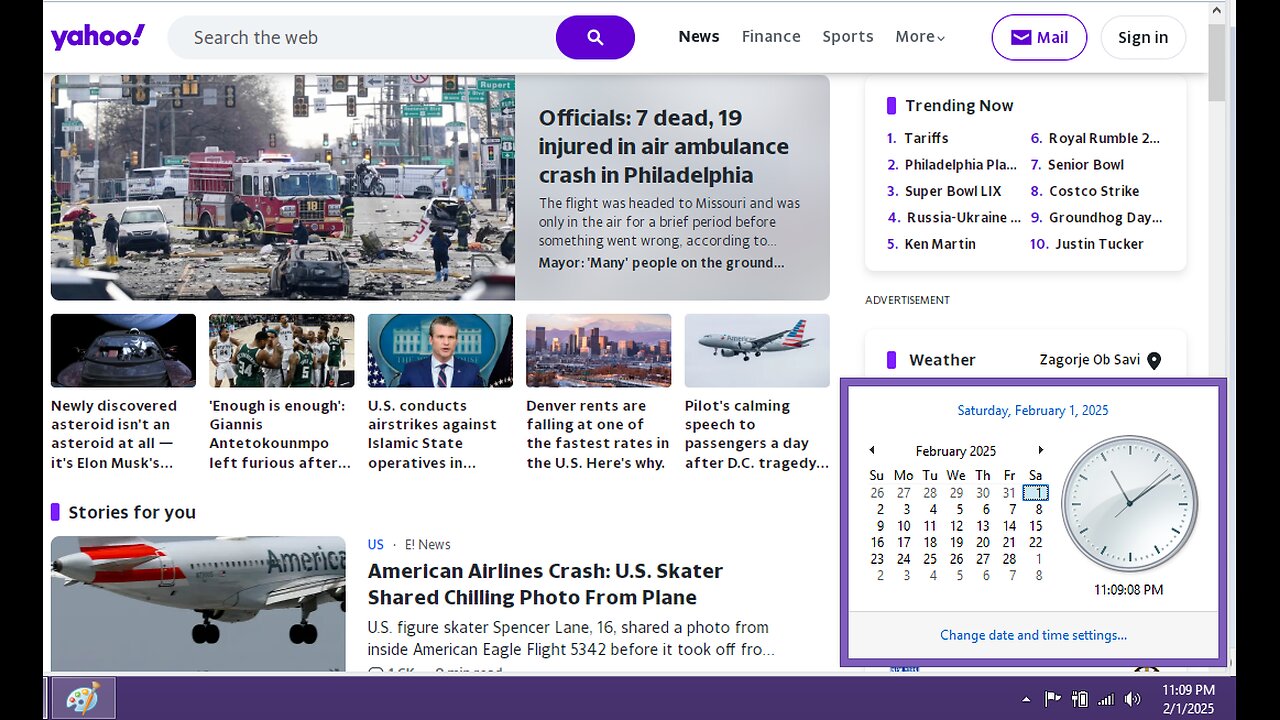Click the Sign in button
The width and height of the screenshot is (1280, 720).
click(x=1143, y=37)
